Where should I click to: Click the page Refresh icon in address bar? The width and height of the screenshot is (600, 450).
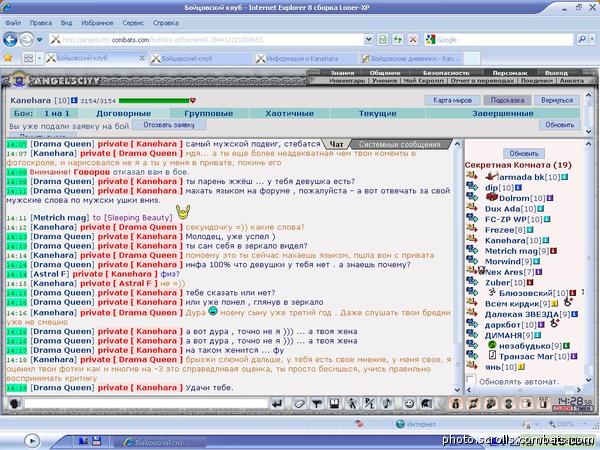point(398,39)
